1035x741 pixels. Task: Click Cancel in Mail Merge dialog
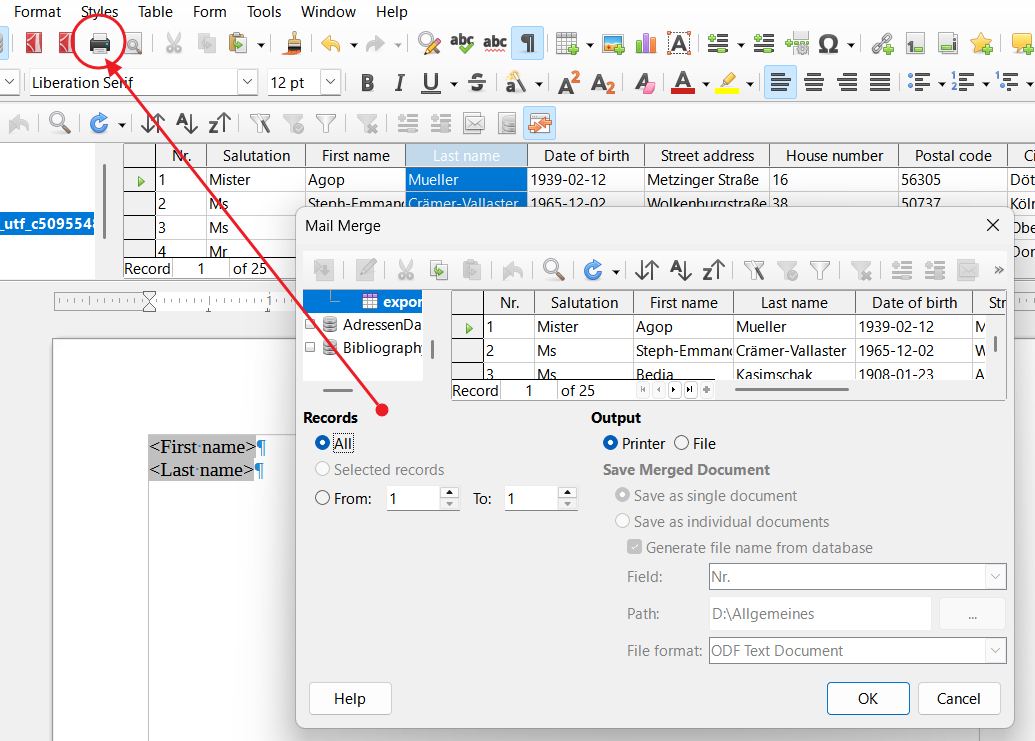tap(958, 698)
